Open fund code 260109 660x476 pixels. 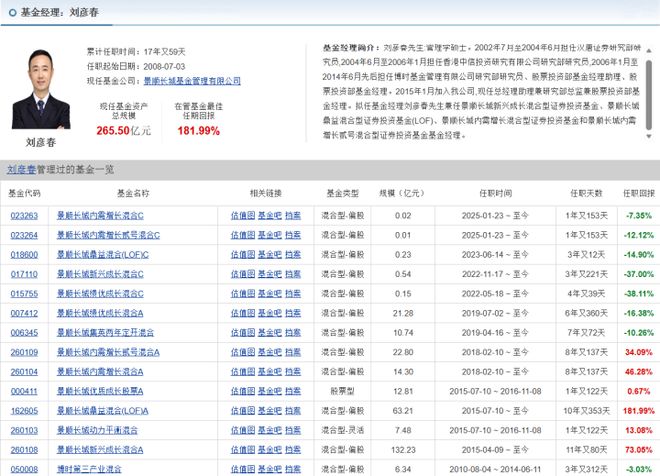click(24, 352)
